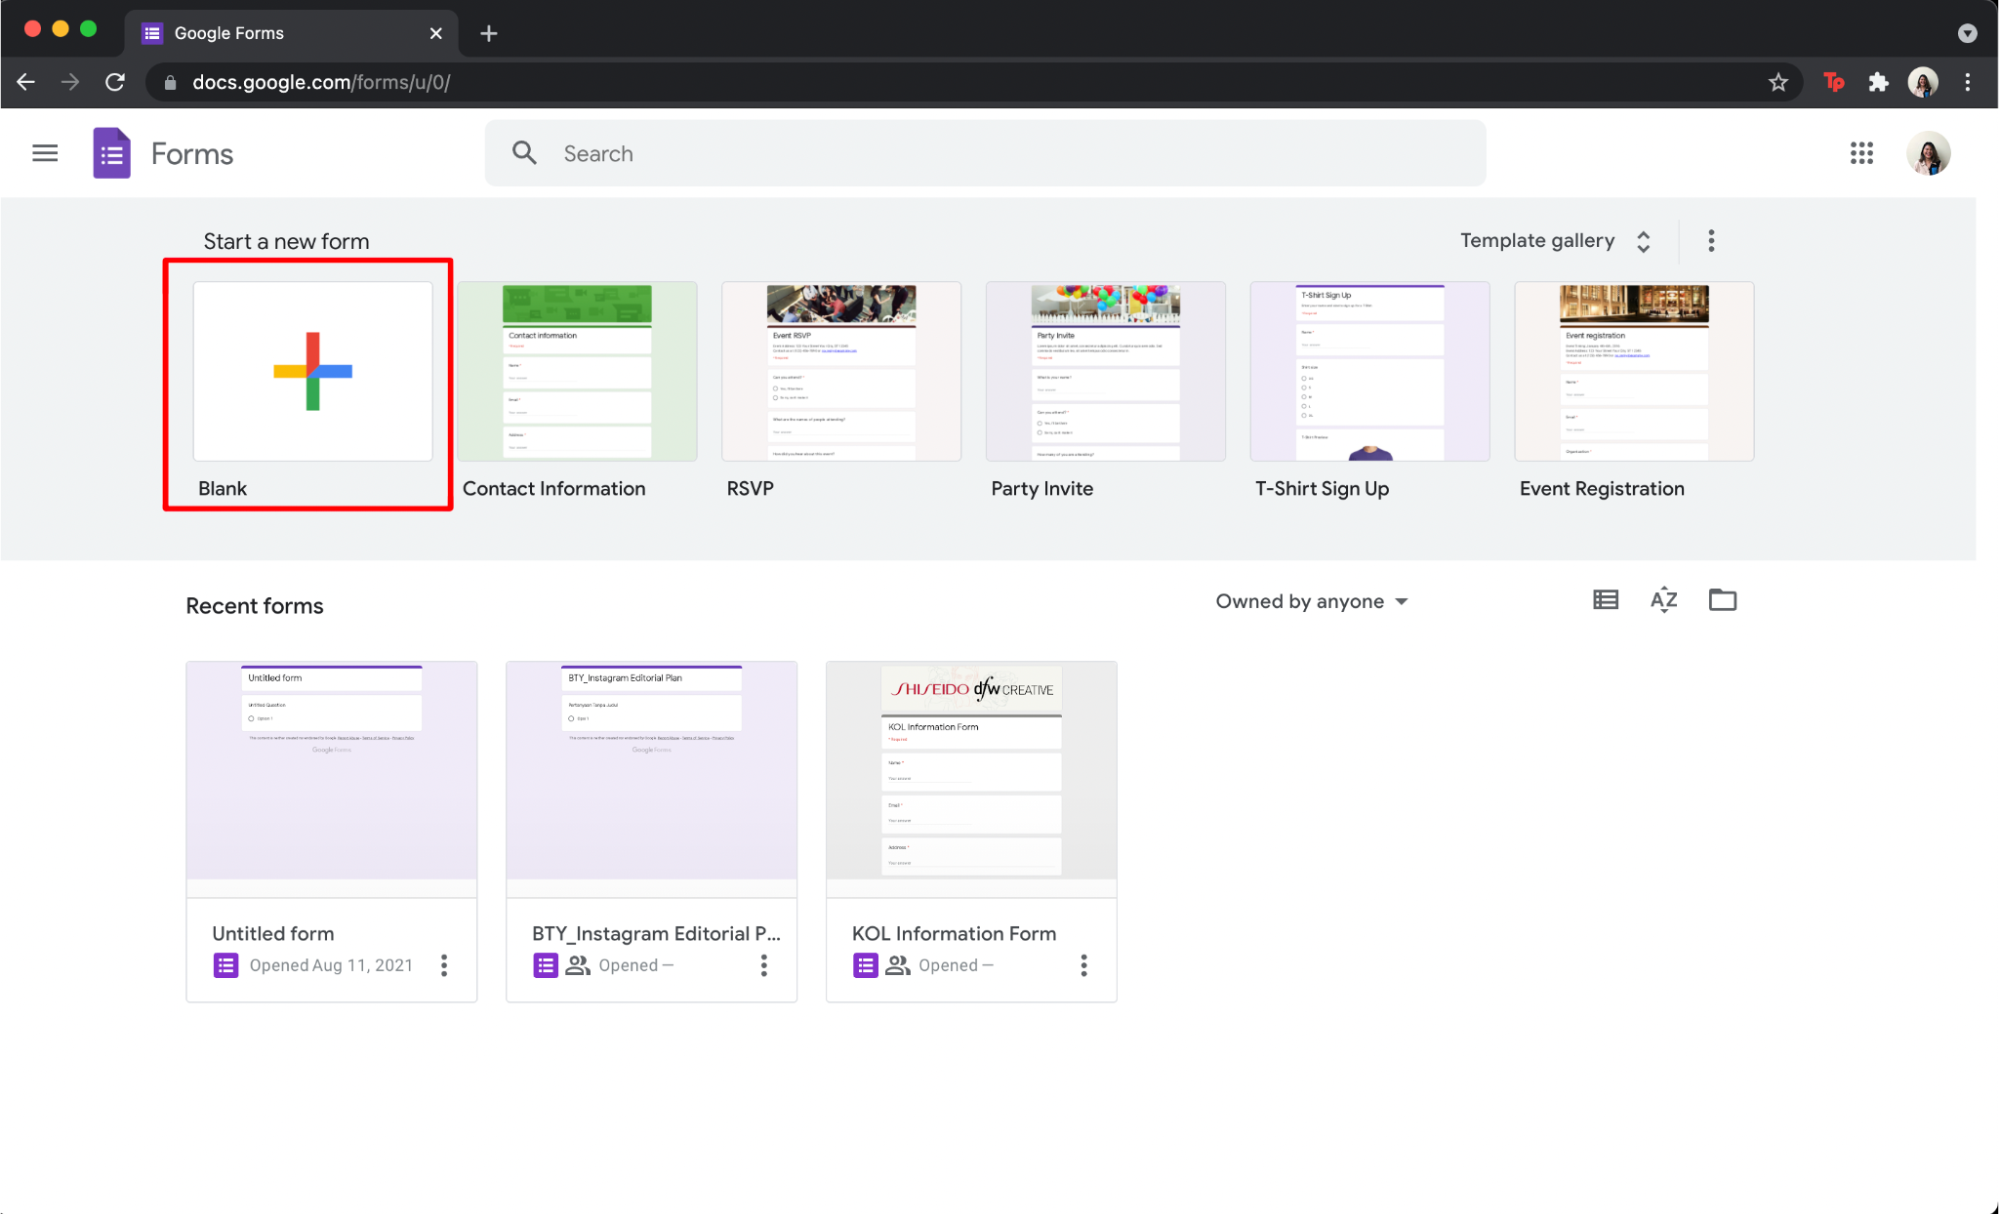Click the search magnifier icon

tap(524, 152)
